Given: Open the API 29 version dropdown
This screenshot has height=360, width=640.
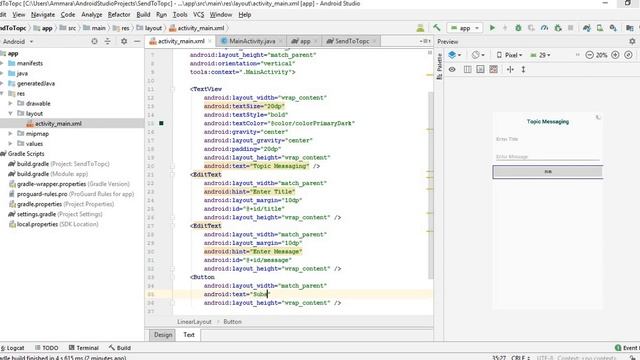Looking at the screenshot, I should point(540,55).
